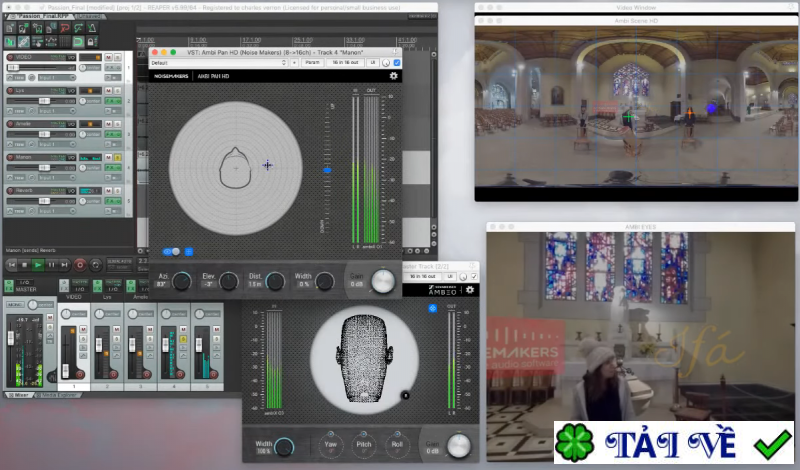Toggle the blue view switch below panner

point(171,251)
